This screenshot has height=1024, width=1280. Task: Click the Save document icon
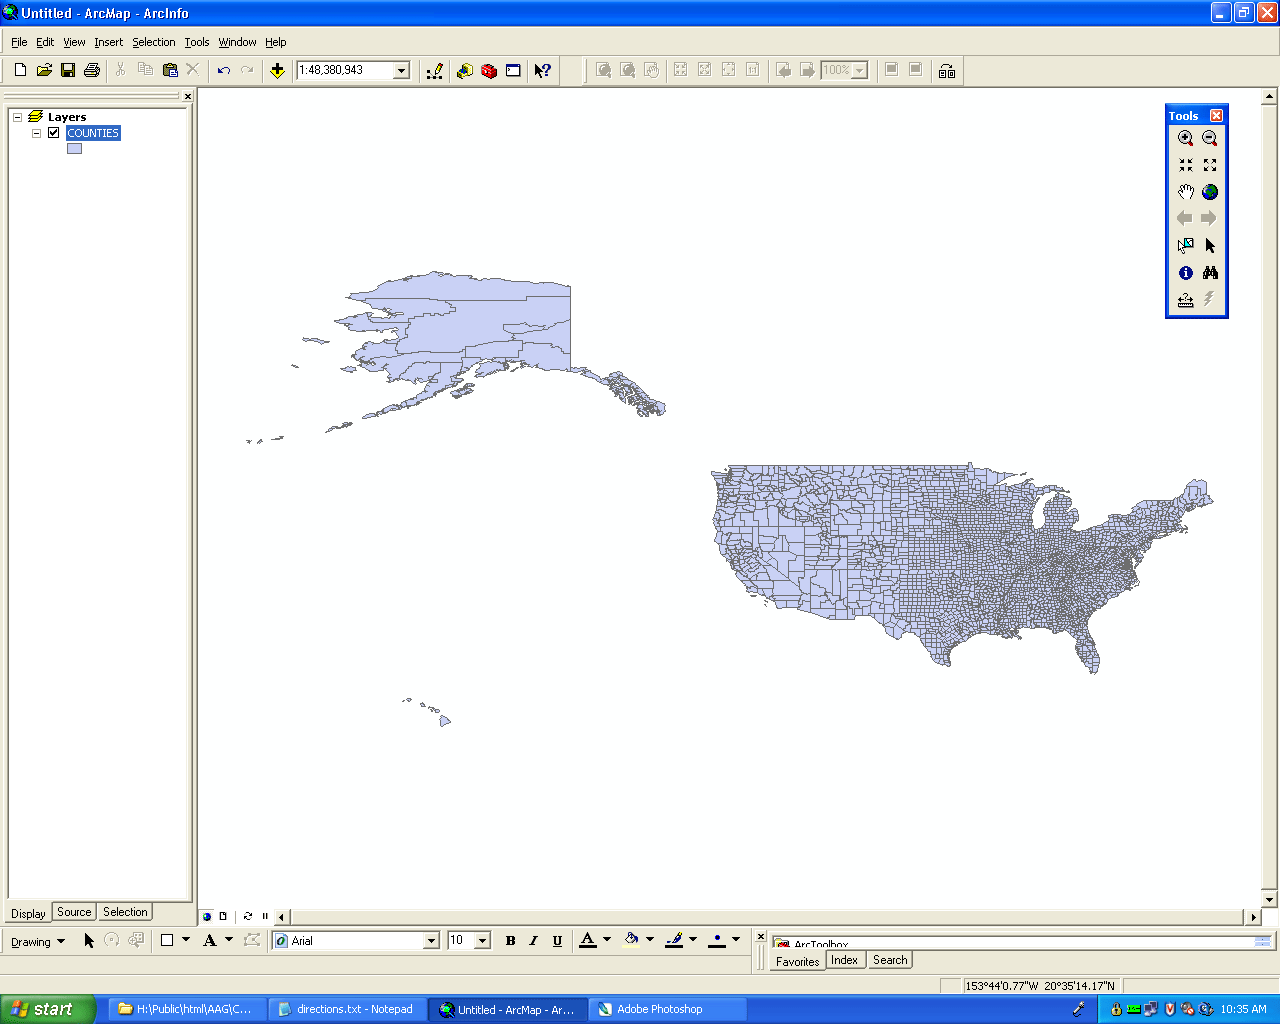[68, 70]
